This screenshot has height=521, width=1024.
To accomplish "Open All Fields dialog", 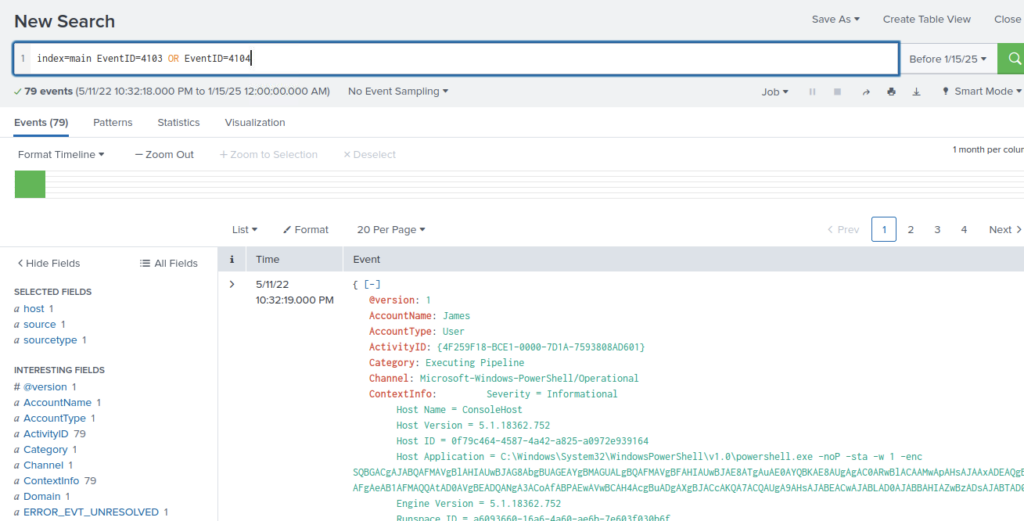I will pos(168,264).
